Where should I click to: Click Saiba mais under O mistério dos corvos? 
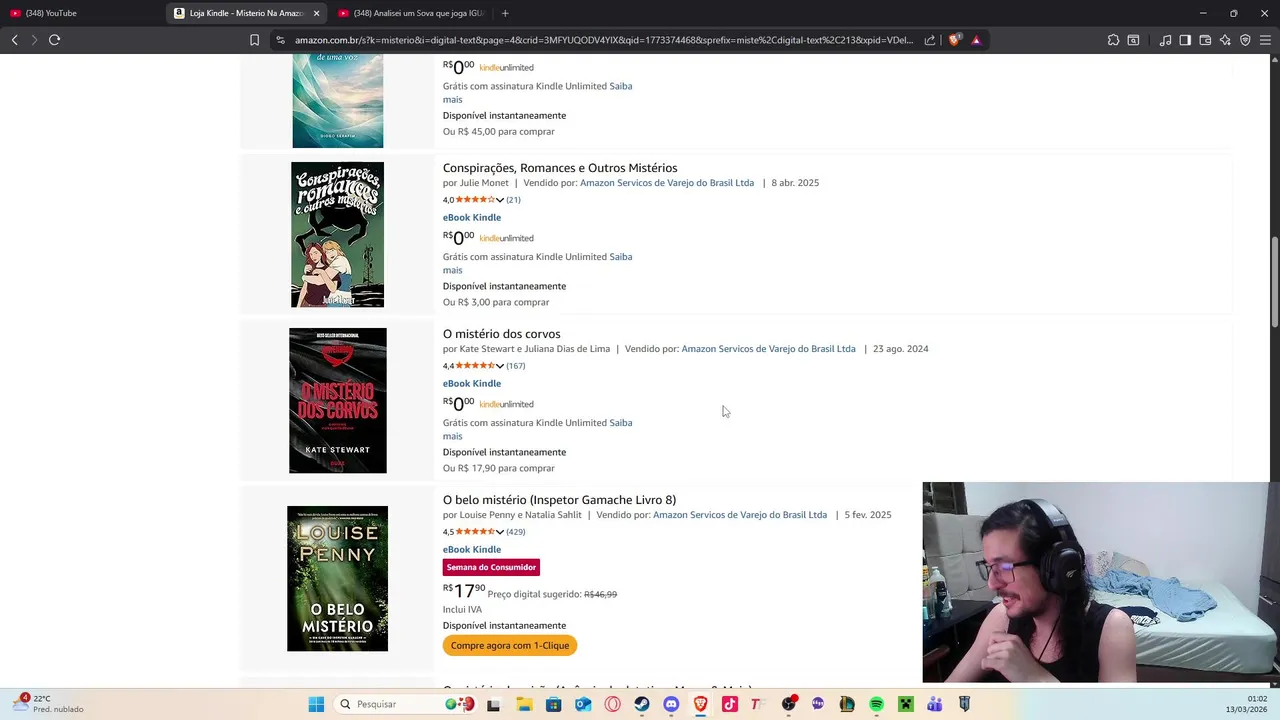[x=620, y=423]
